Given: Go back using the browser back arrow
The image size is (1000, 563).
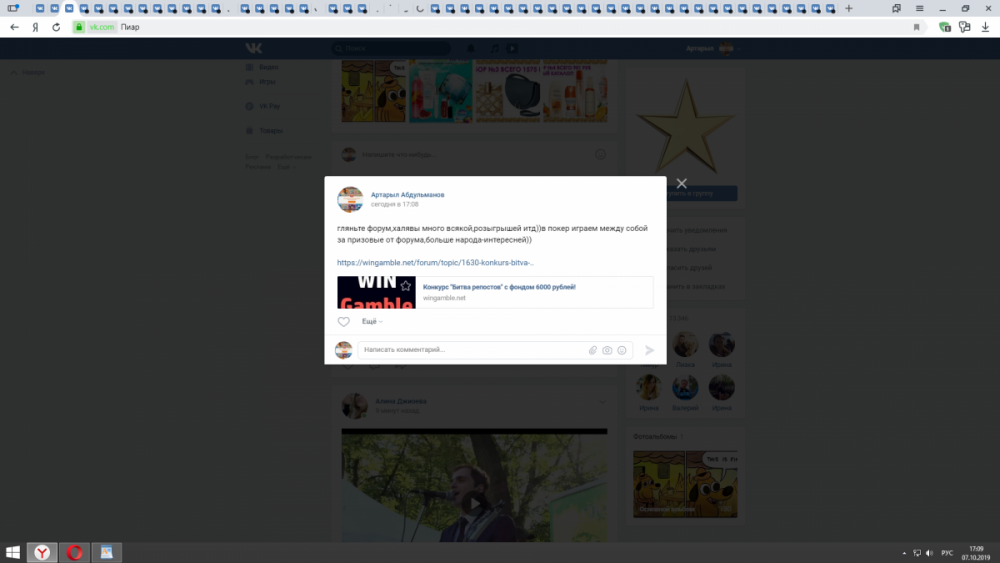Looking at the screenshot, I should pos(14,27).
